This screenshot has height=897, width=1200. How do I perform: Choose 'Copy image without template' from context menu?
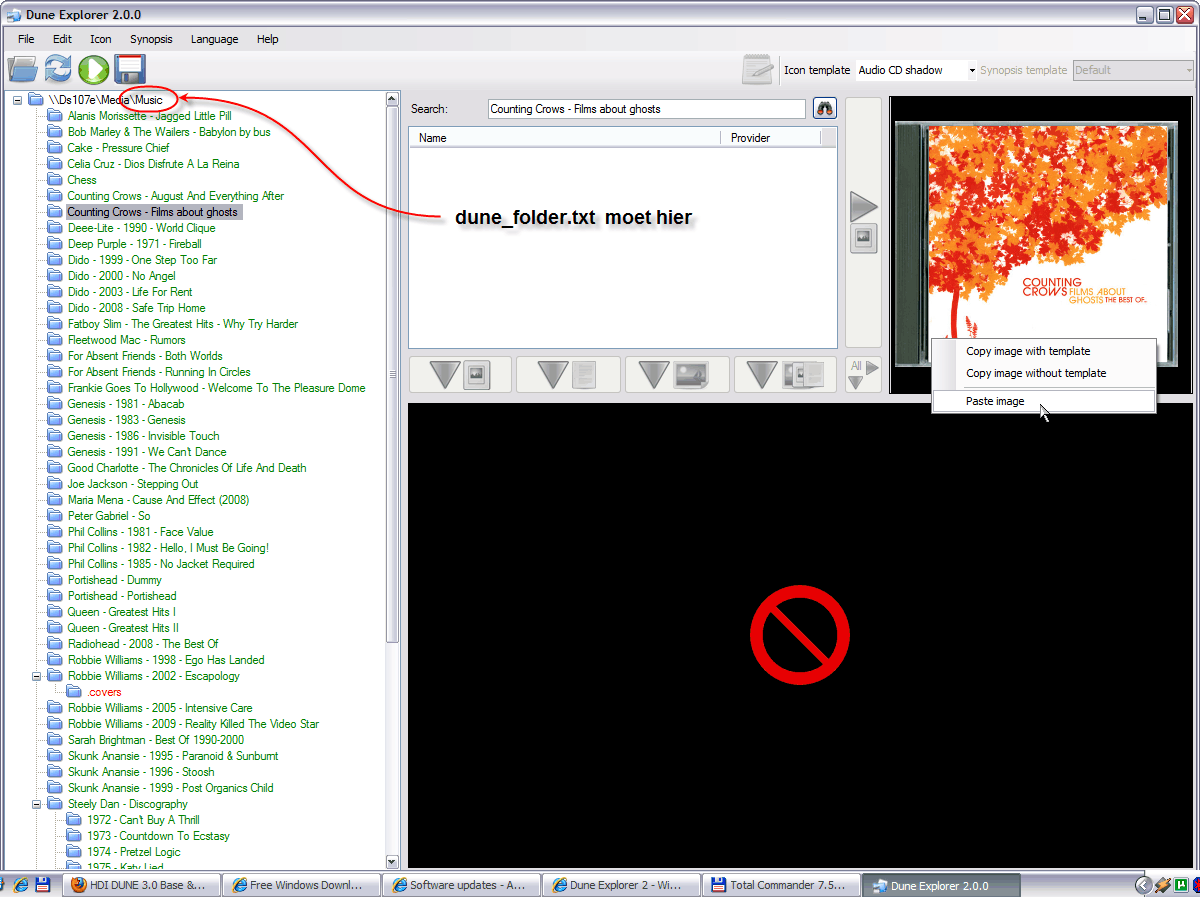click(1044, 373)
